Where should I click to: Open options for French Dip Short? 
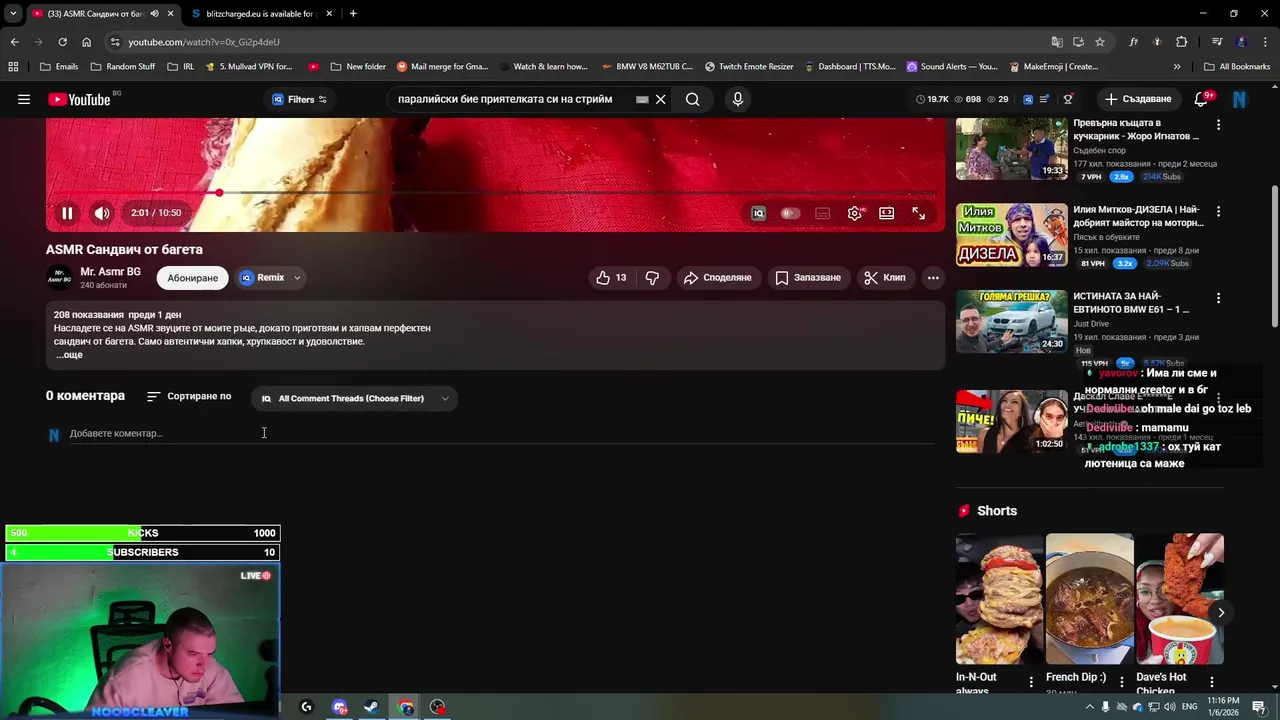click(x=1121, y=682)
